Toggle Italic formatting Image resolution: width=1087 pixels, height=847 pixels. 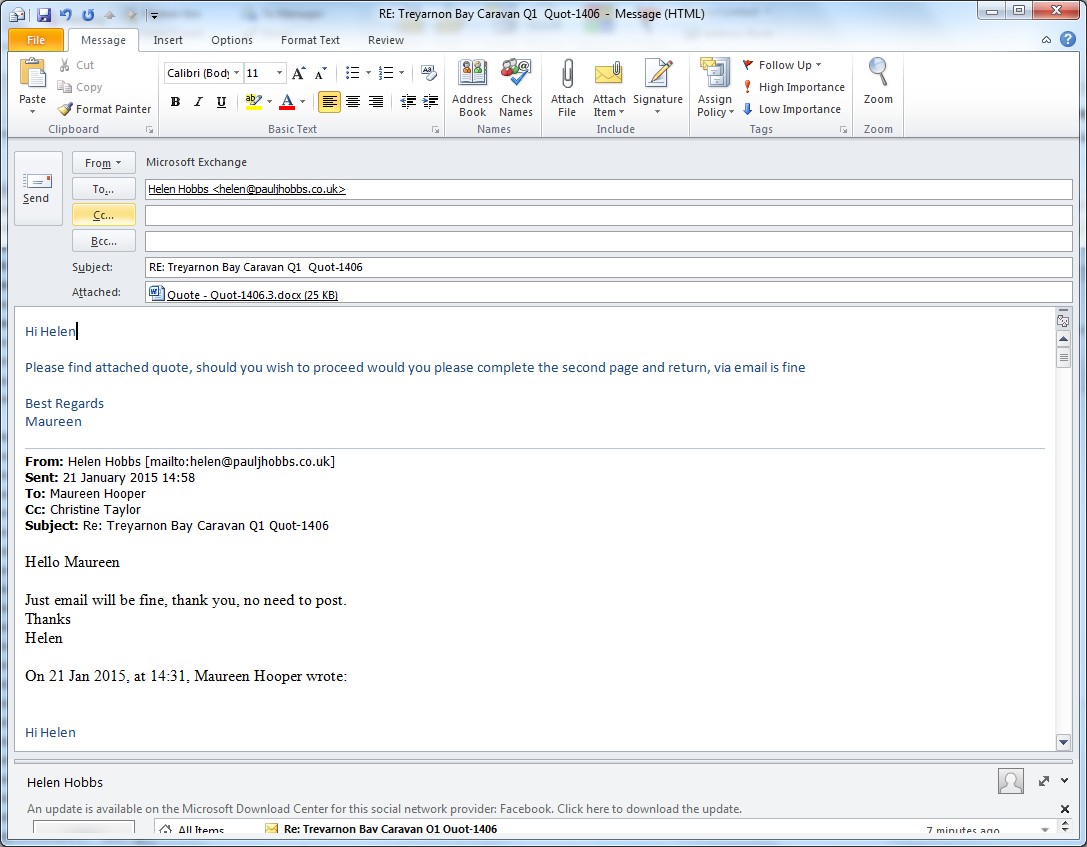tap(198, 102)
